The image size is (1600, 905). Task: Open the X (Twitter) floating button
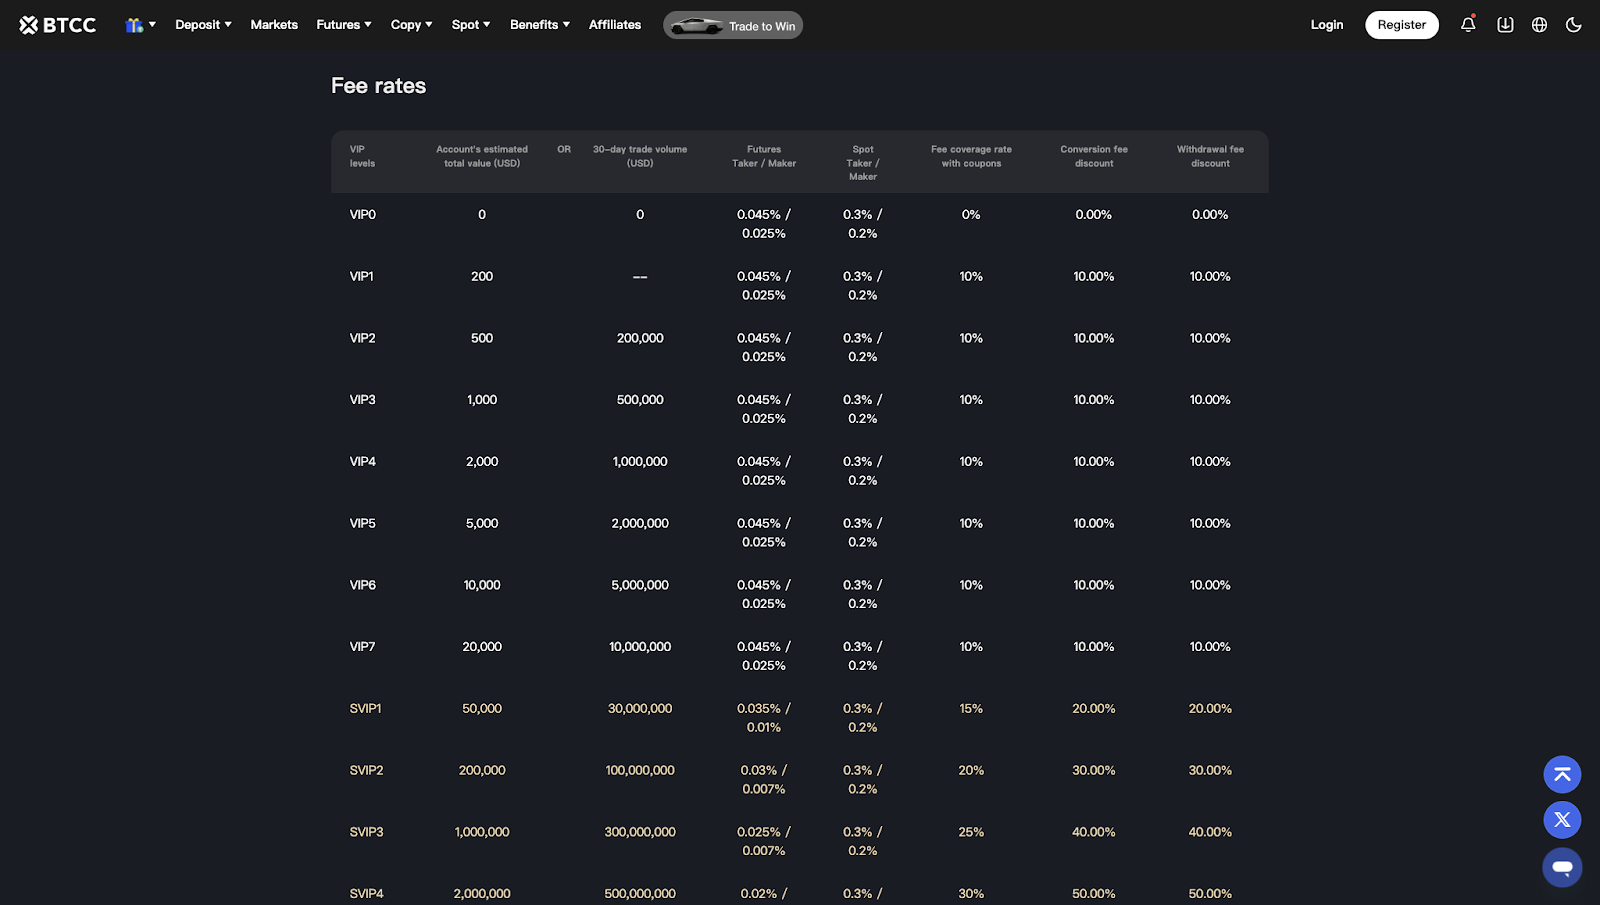(x=1562, y=820)
